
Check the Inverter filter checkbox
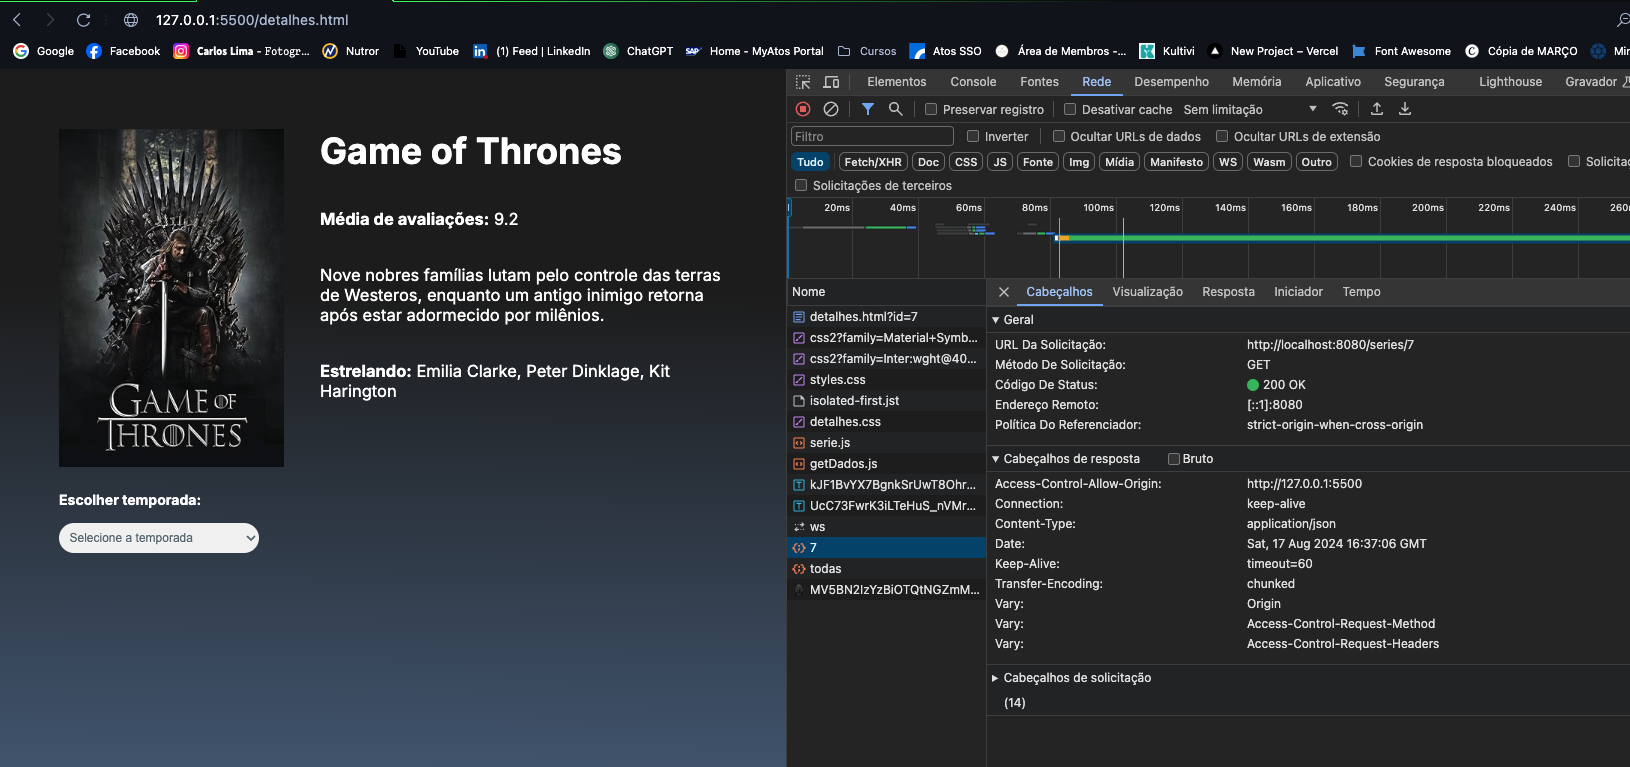pos(973,136)
